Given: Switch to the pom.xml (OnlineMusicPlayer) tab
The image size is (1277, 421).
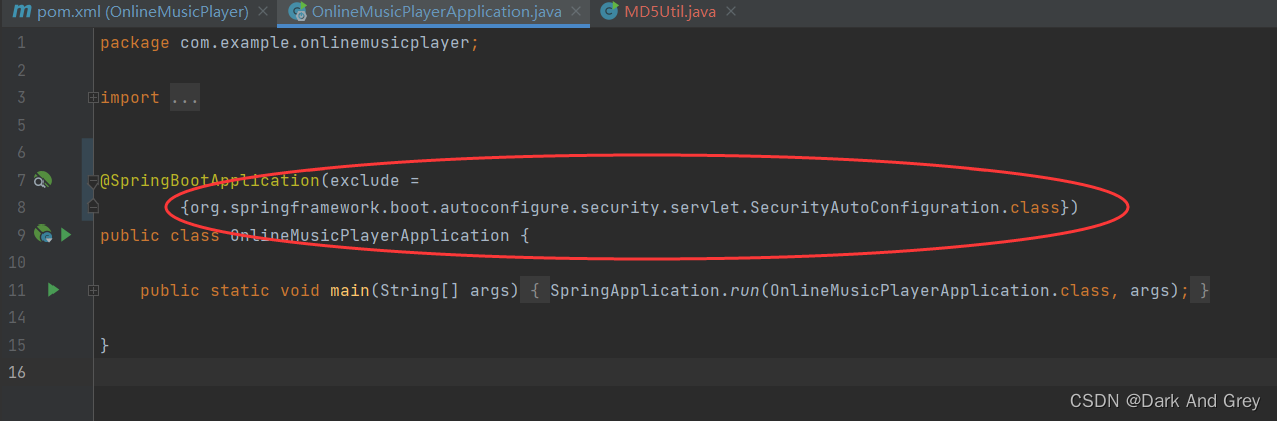Looking at the screenshot, I should coord(142,12).
